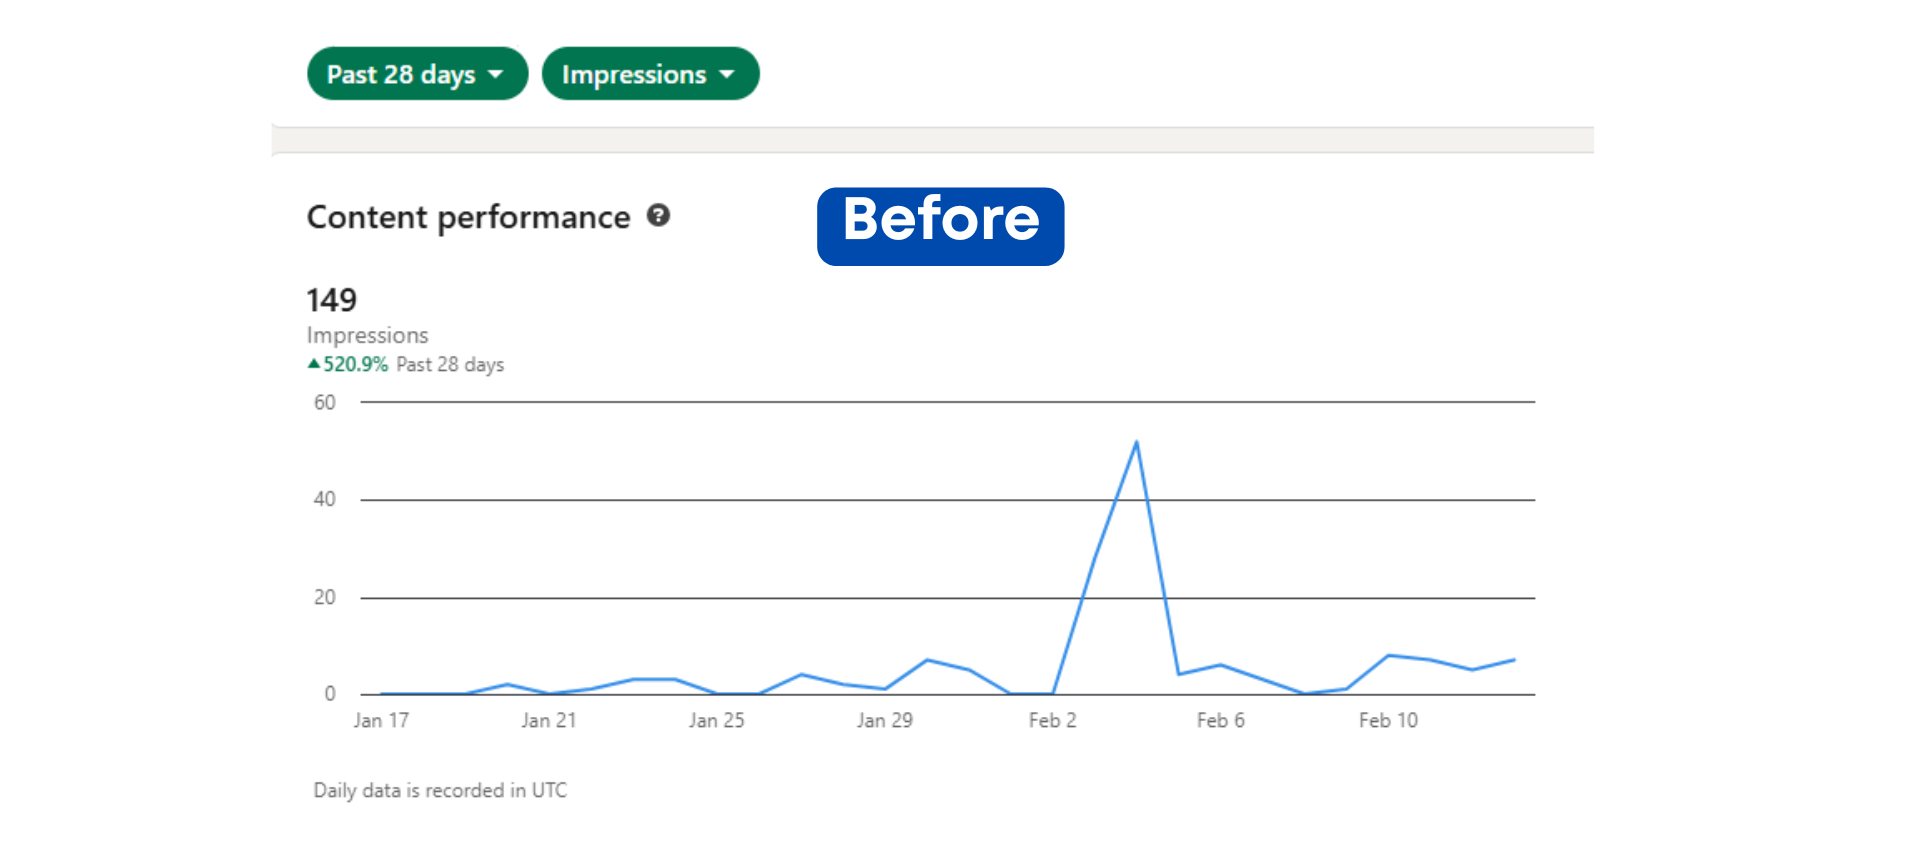The image size is (1920, 844).
Task: Click the Feb 6 axis label
Action: tap(1221, 720)
